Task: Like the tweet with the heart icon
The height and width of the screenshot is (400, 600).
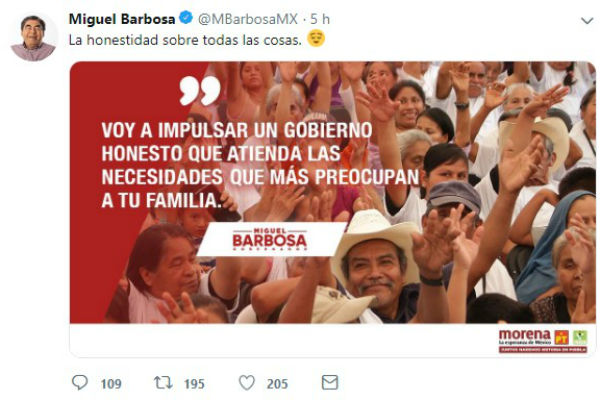Action: (247, 383)
